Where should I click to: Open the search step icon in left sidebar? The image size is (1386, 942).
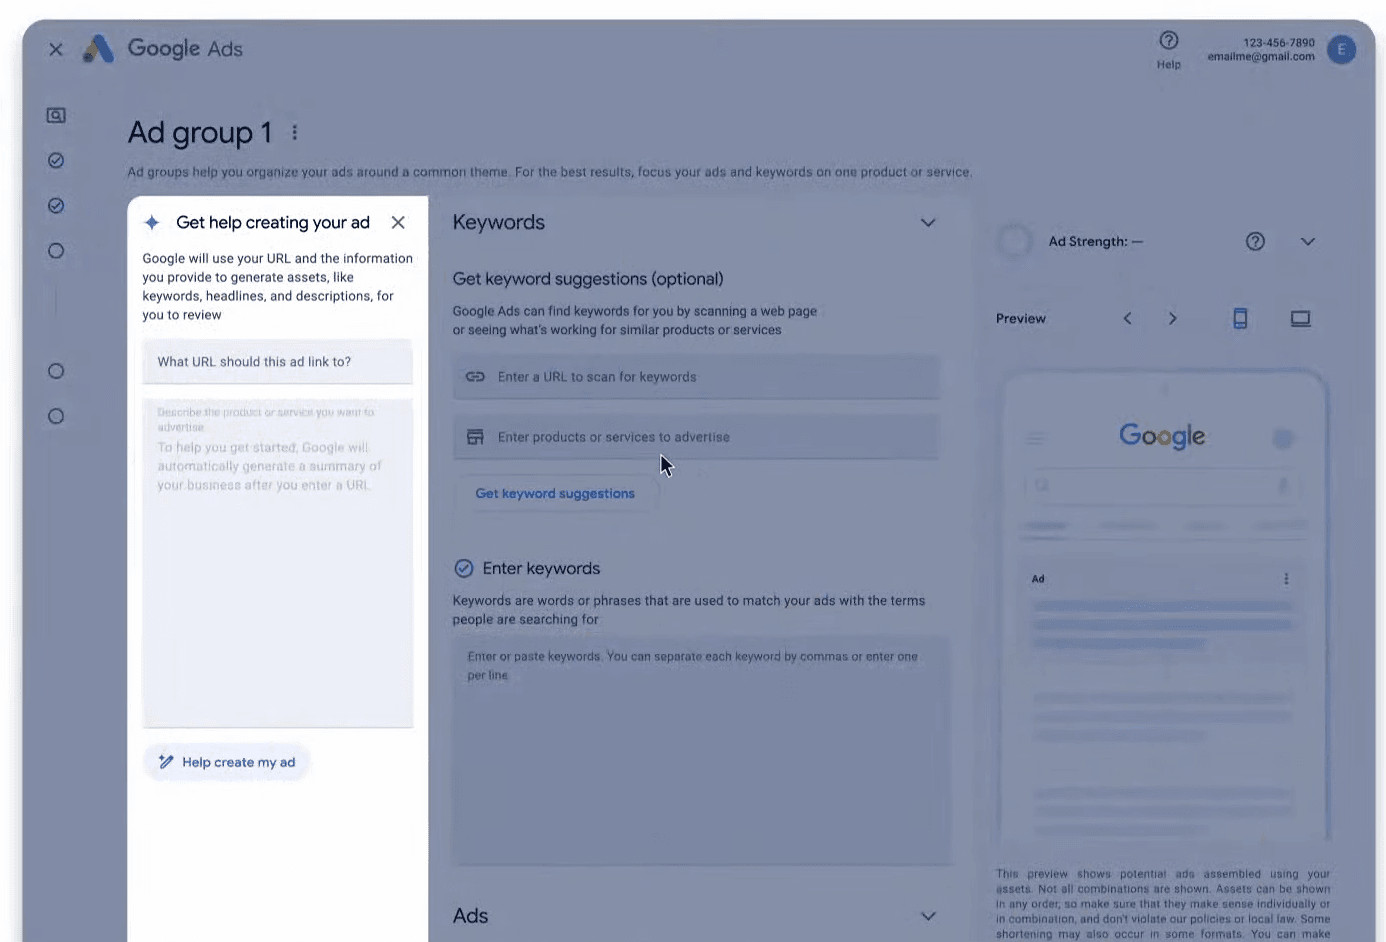tap(56, 115)
